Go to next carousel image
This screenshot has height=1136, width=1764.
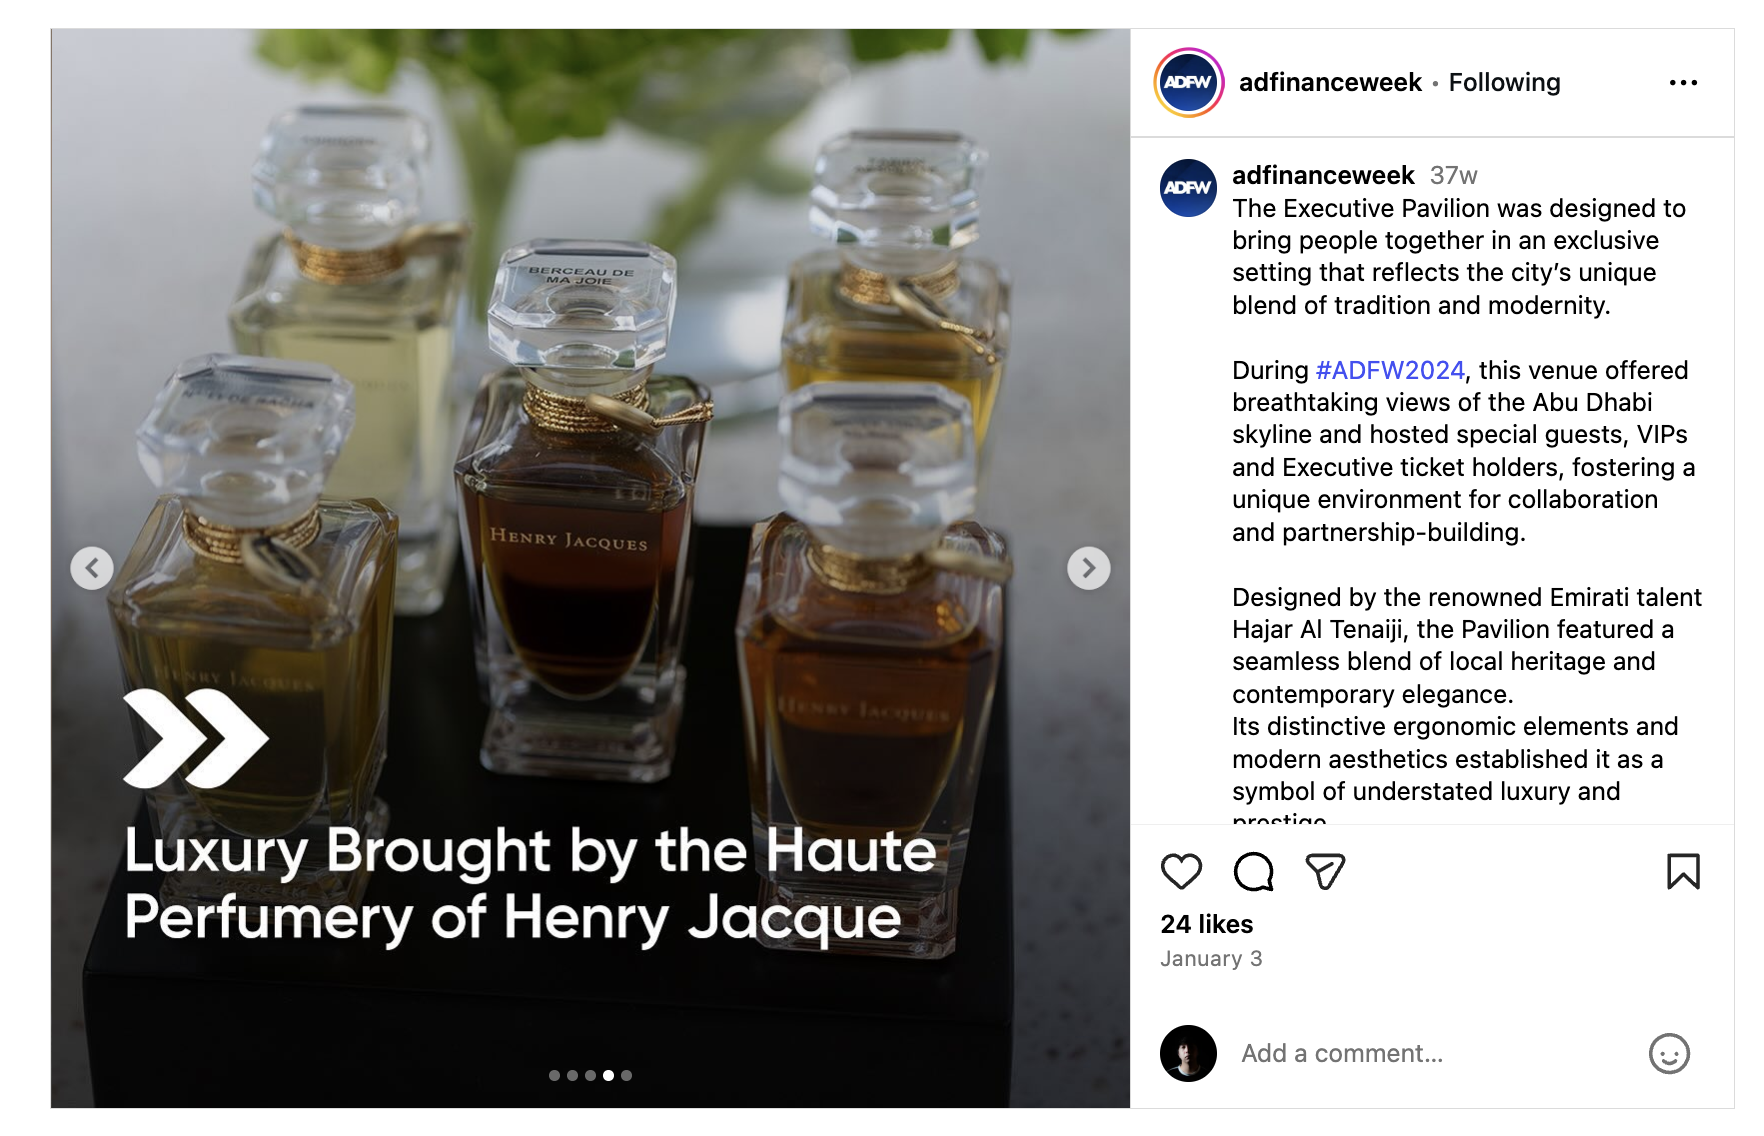(x=1088, y=568)
